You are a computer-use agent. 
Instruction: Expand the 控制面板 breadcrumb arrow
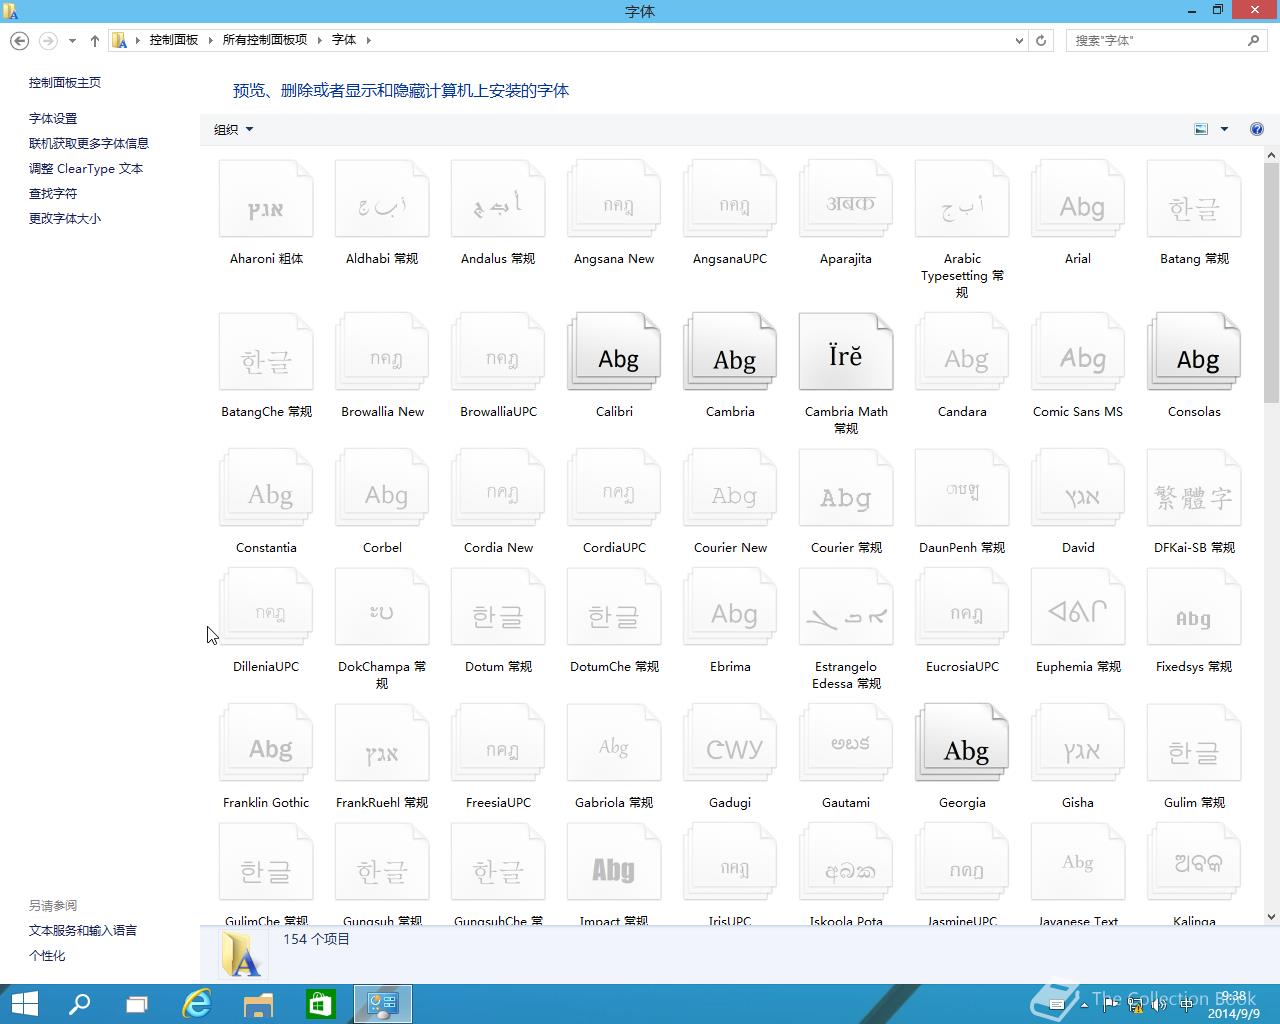coord(210,40)
